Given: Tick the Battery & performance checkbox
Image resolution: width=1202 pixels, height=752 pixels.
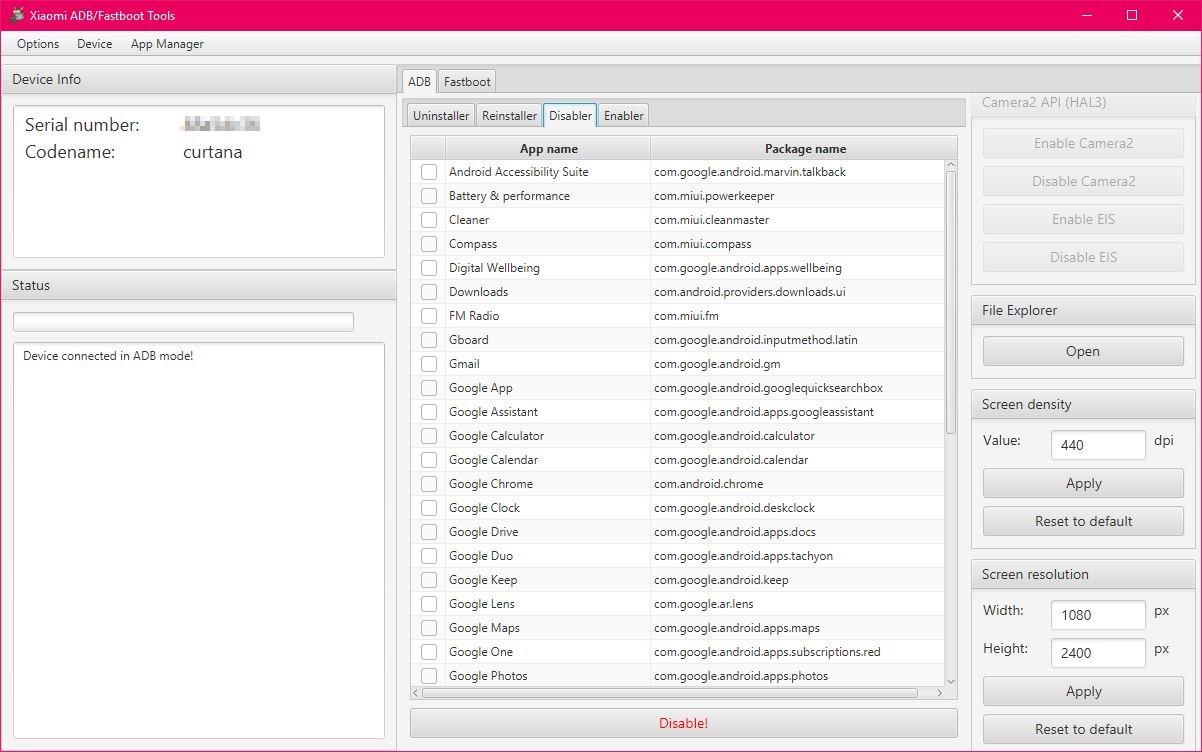Looking at the screenshot, I should pyautogui.click(x=429, y=196).
